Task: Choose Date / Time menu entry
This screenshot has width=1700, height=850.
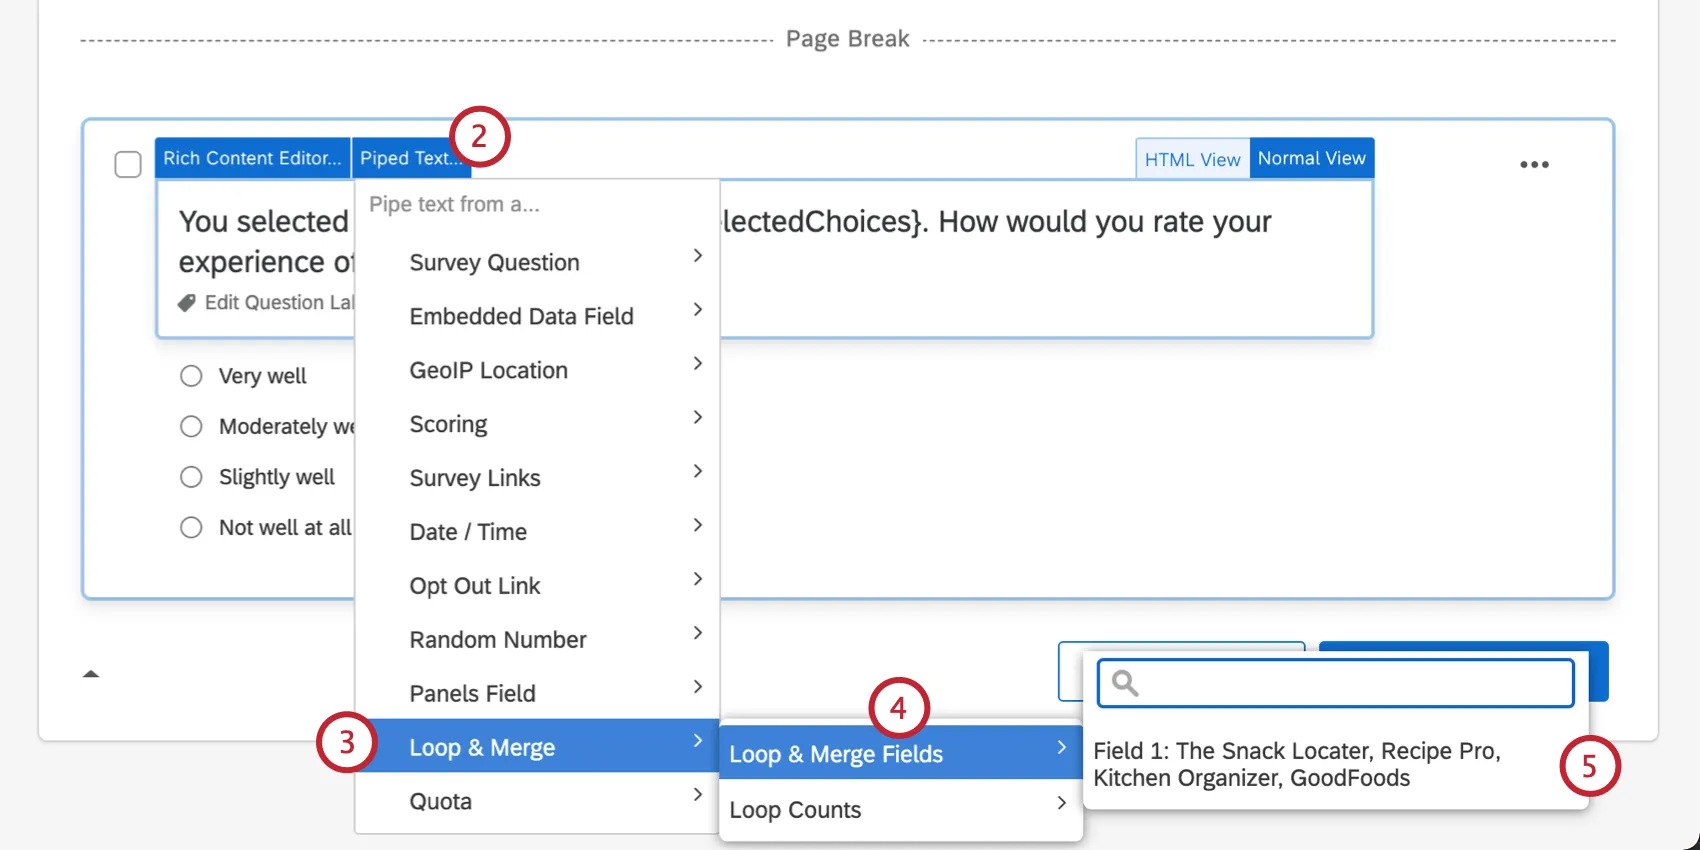Action: click(x=468, y=531)
